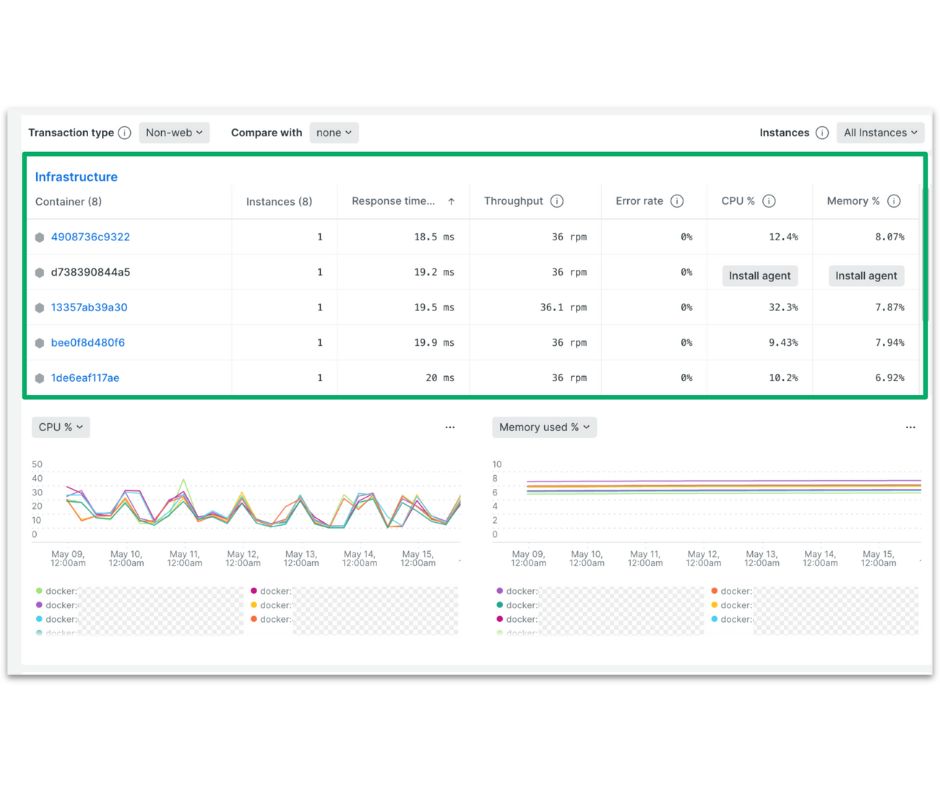Screen dimensions: 940x788
Task: Click May 14 label on Memory chart axis
Action: click(820, 558)
